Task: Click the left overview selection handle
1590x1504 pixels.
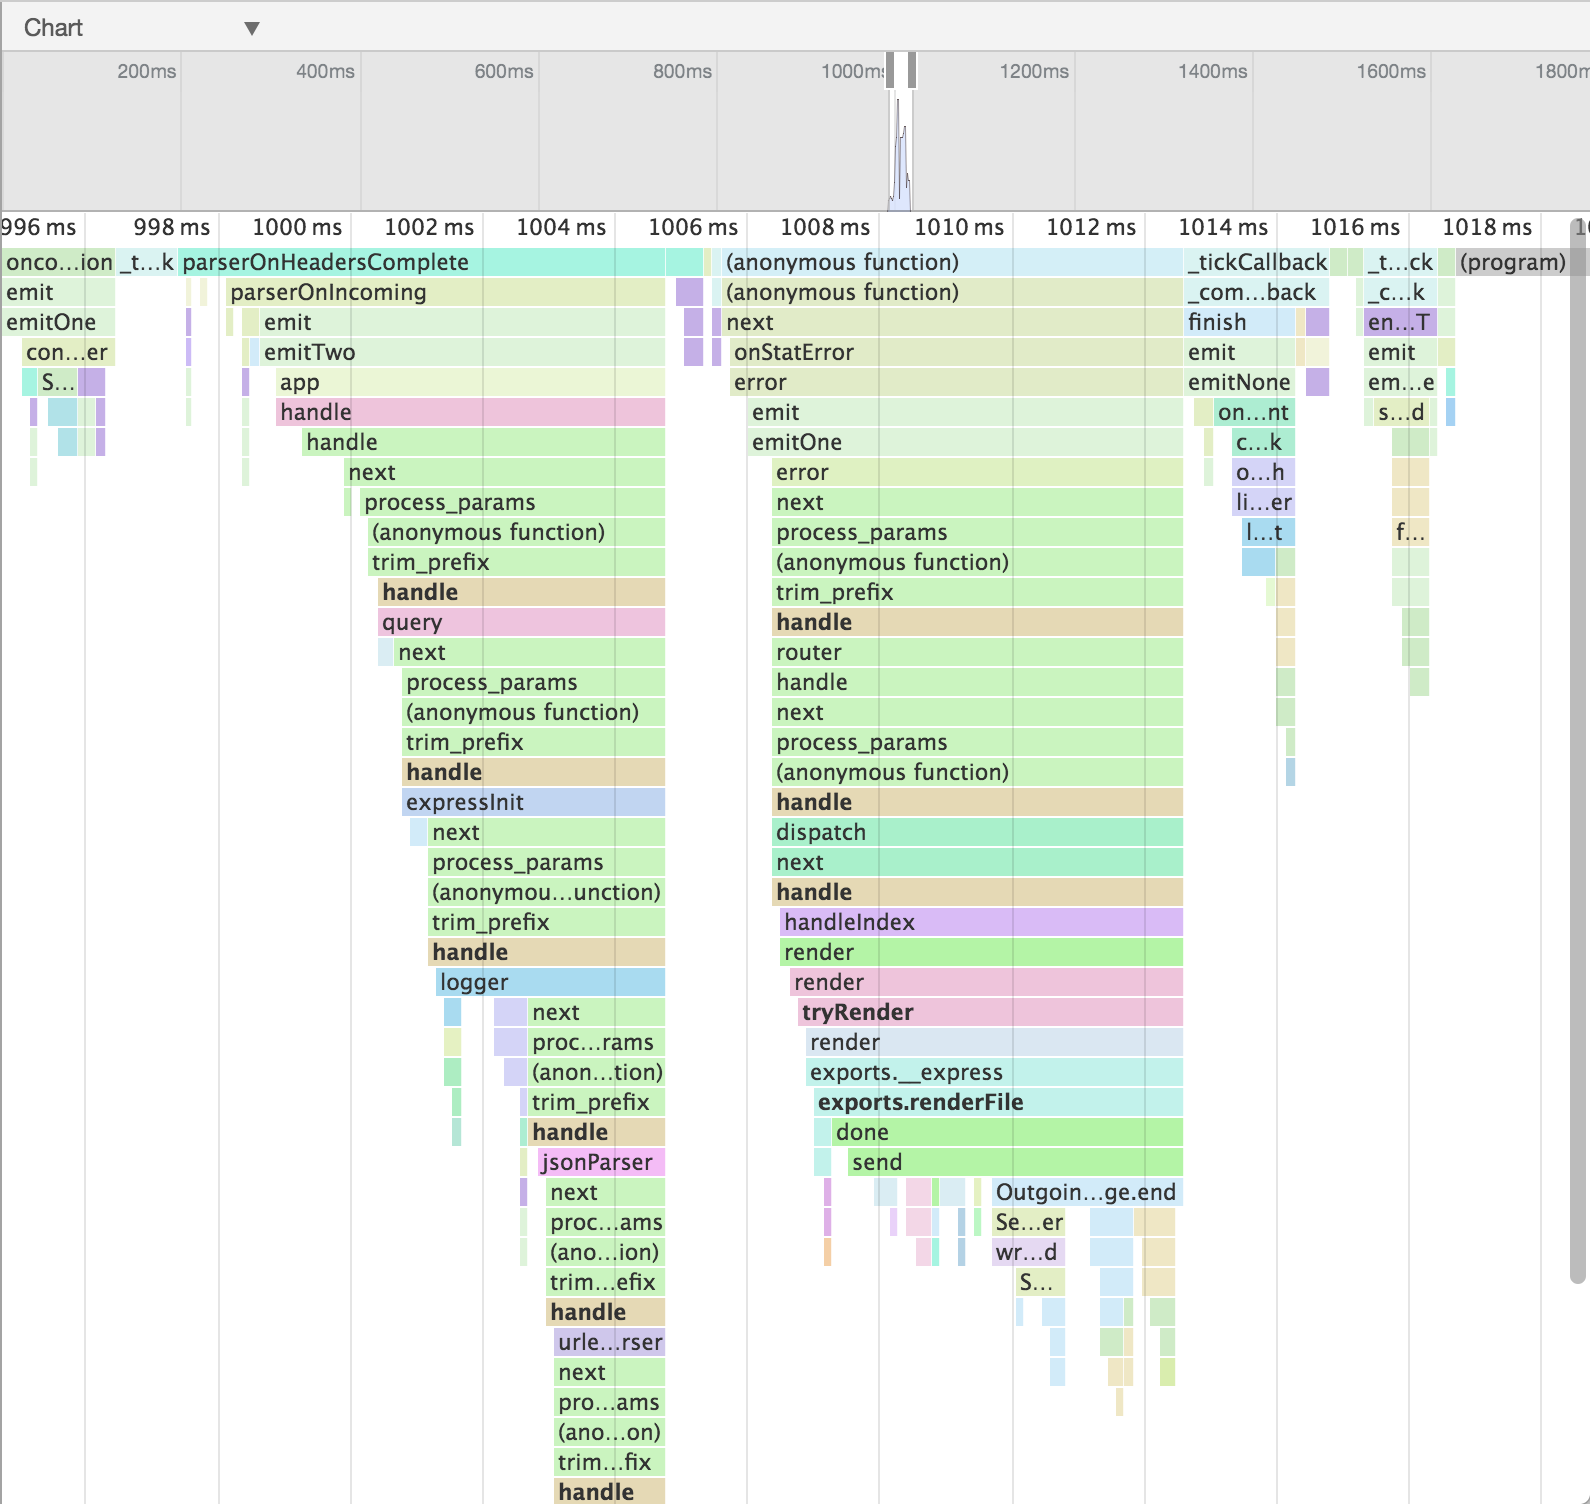Action: coord(890,71)
